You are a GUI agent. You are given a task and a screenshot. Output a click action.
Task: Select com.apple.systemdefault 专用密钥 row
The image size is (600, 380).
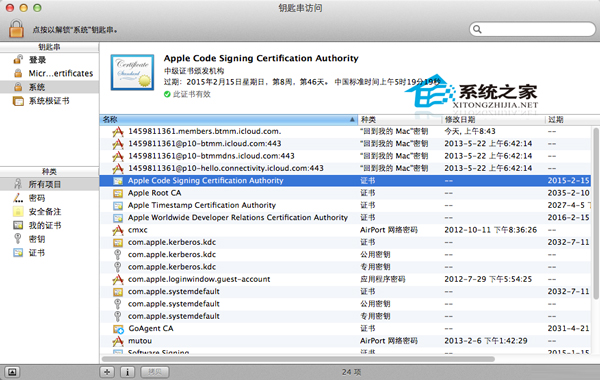coord(345,316)
